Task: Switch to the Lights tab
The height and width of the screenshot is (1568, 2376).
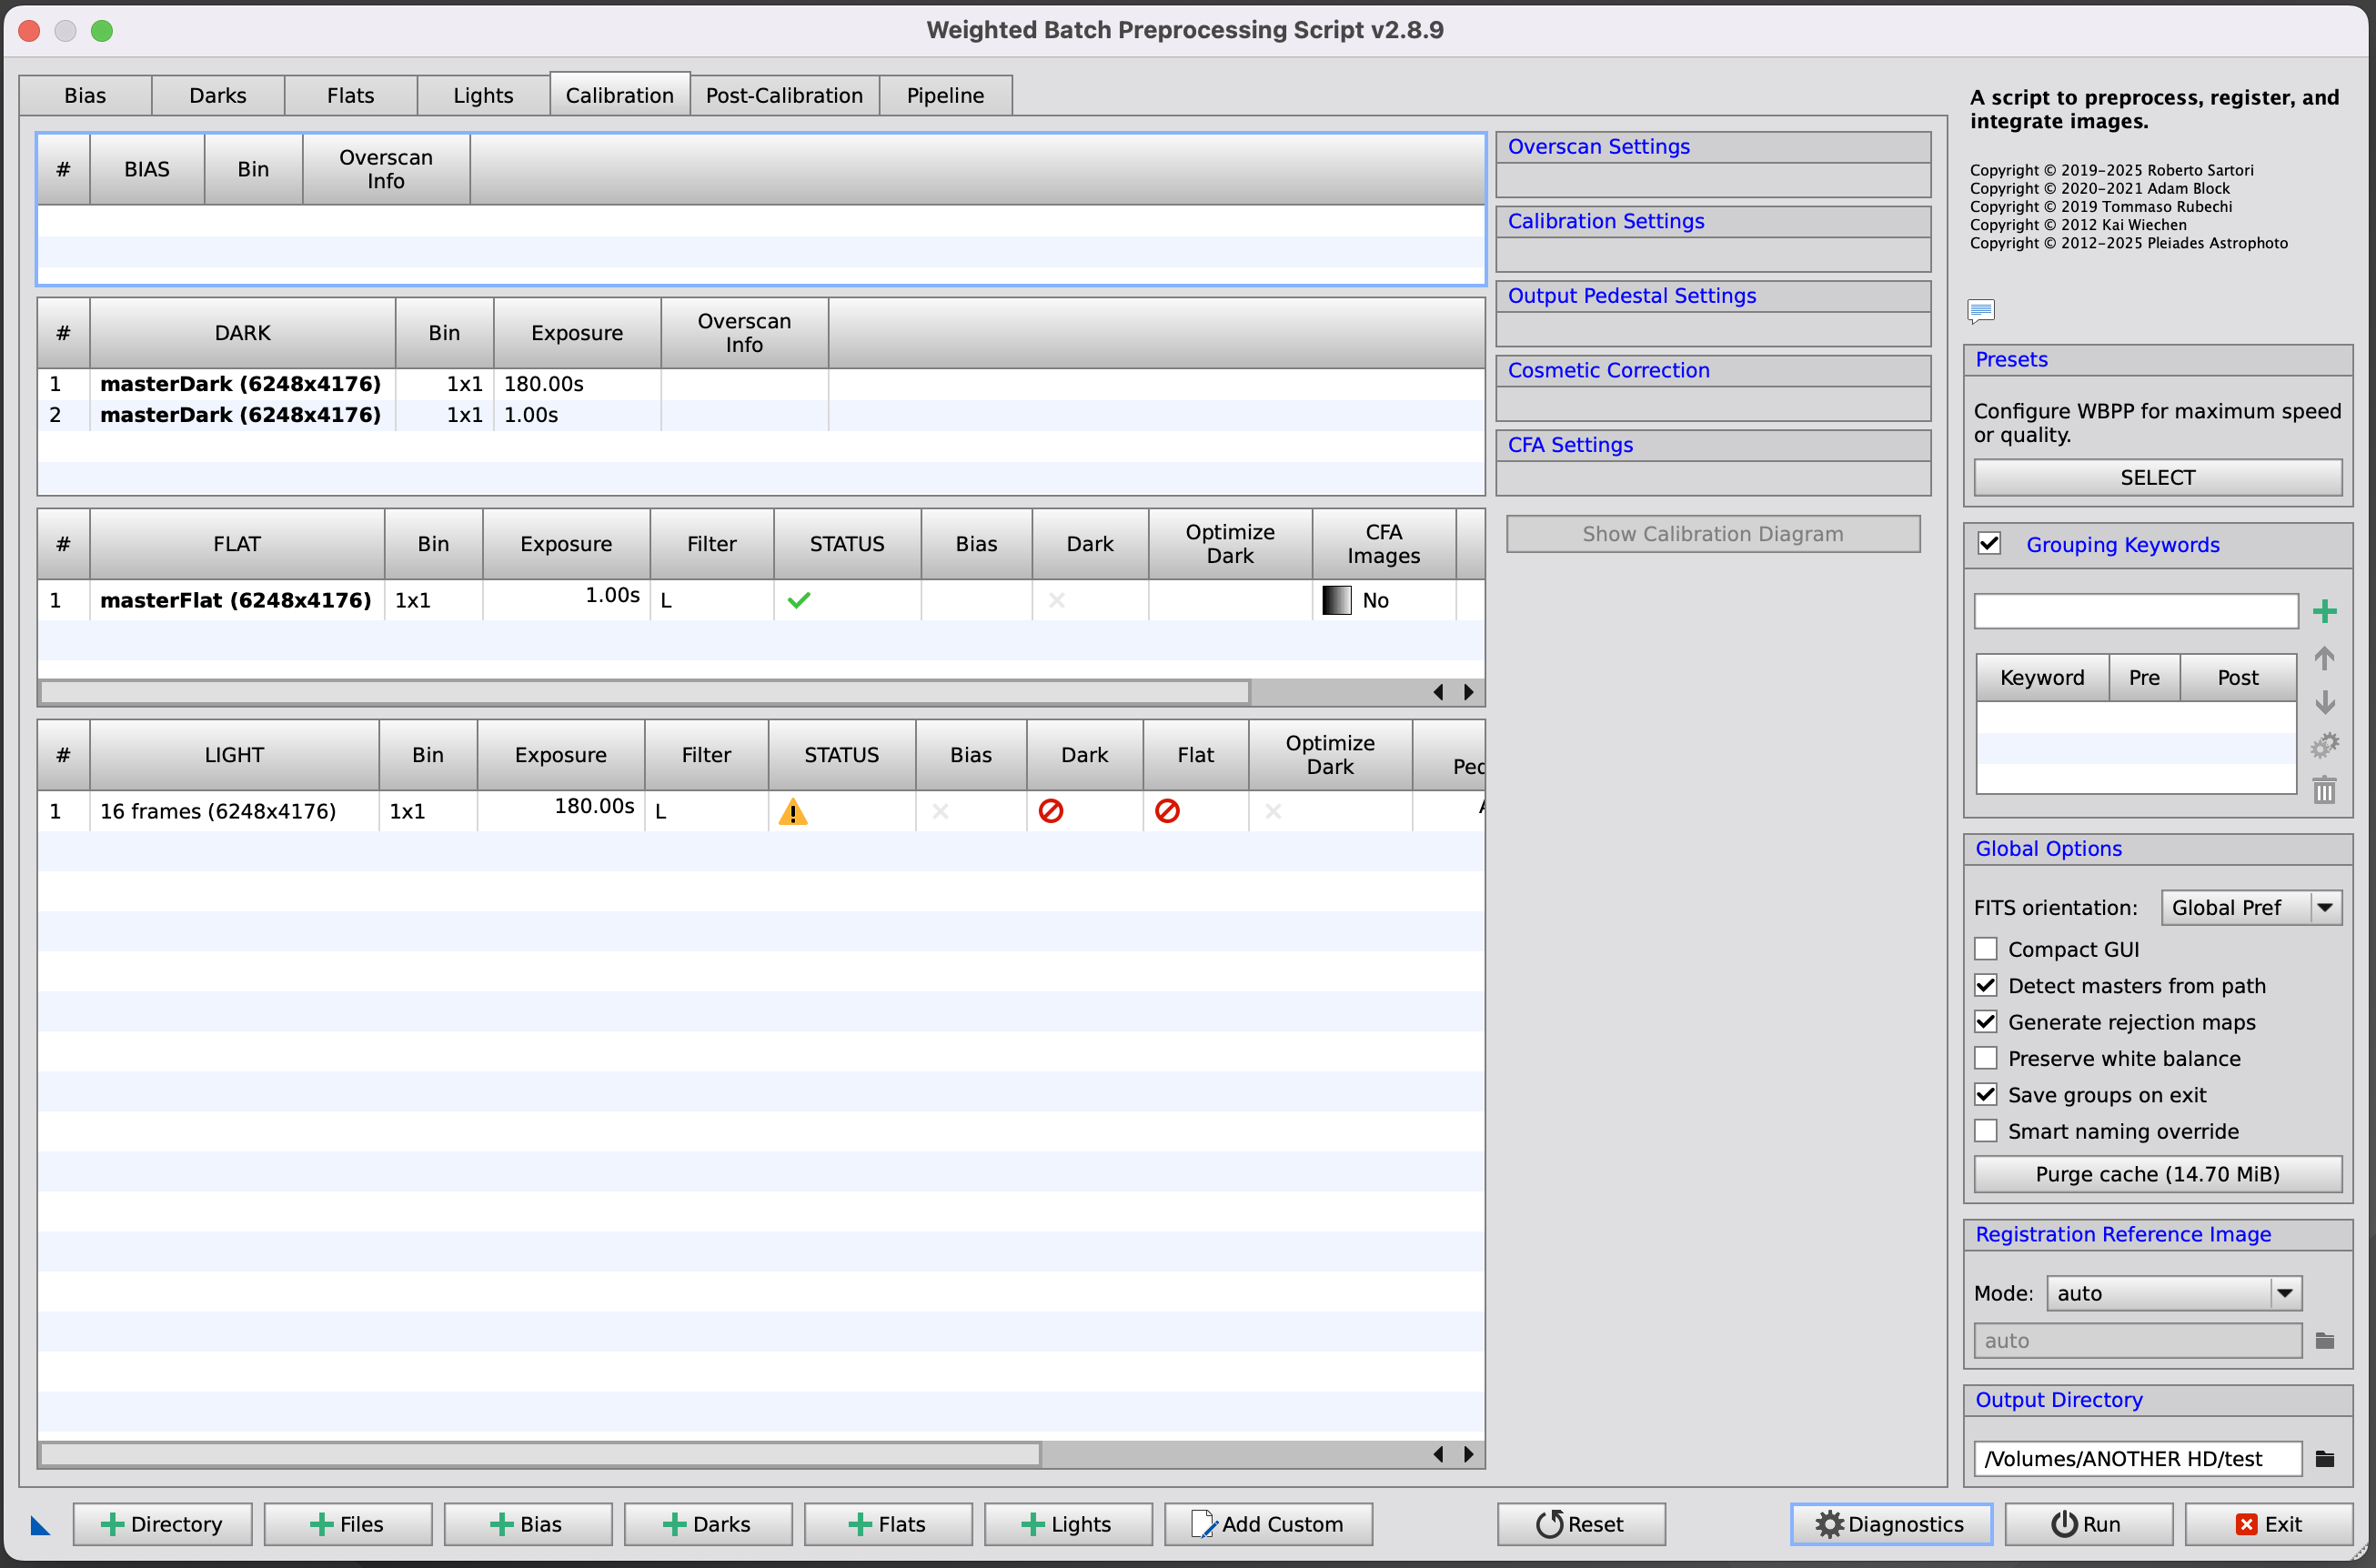Action: tap(483, 95)
